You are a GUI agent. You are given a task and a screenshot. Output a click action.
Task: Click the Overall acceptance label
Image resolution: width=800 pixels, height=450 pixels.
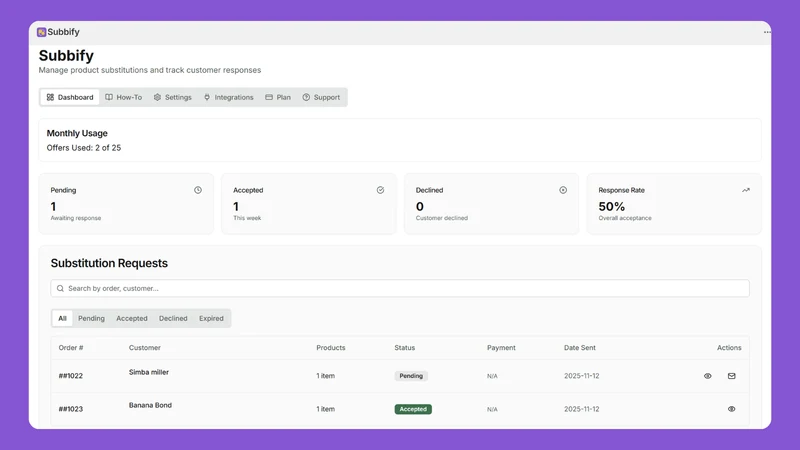pos(625,218)
